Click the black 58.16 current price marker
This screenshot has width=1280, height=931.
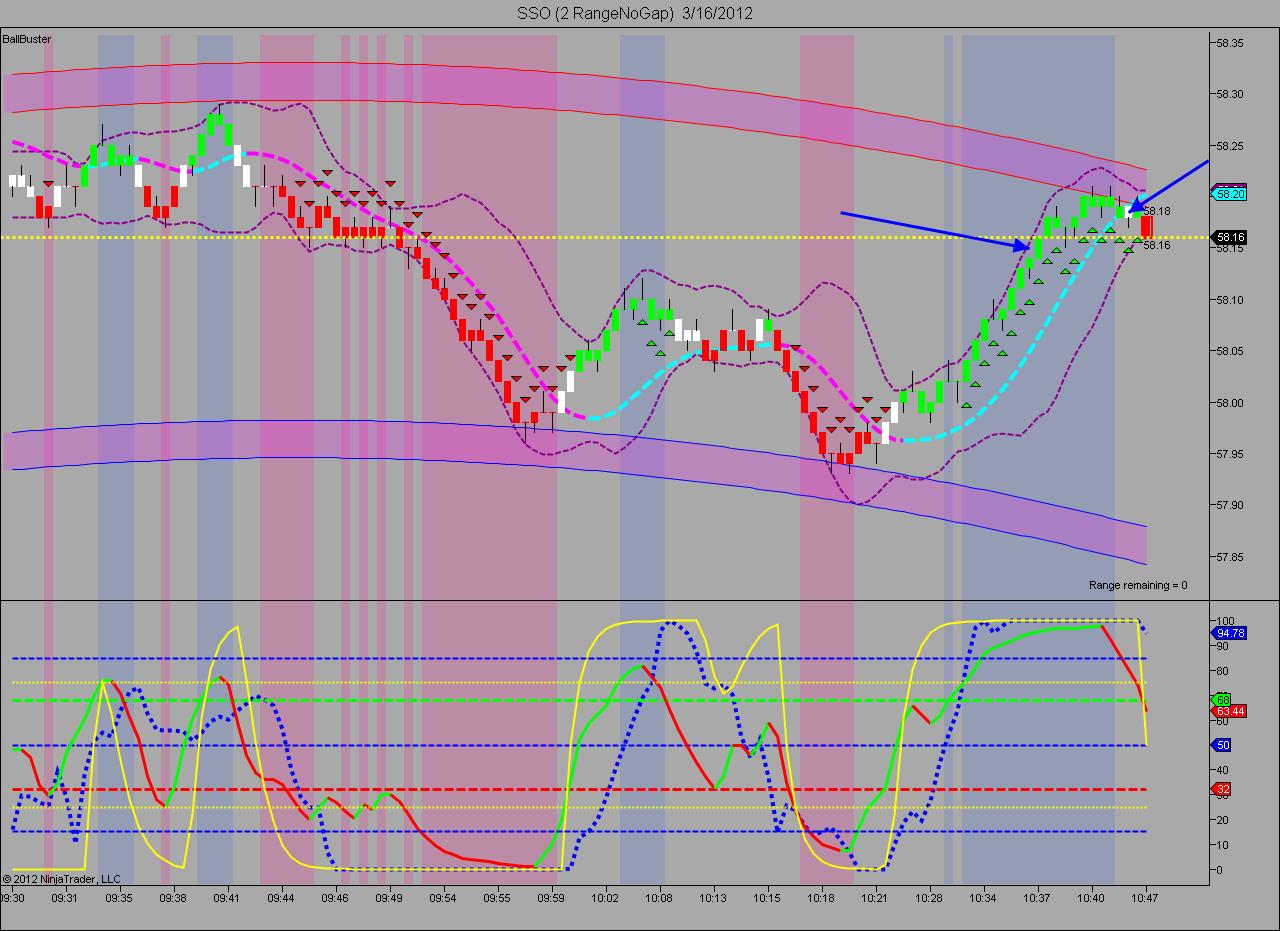(x=1229, y=237)
